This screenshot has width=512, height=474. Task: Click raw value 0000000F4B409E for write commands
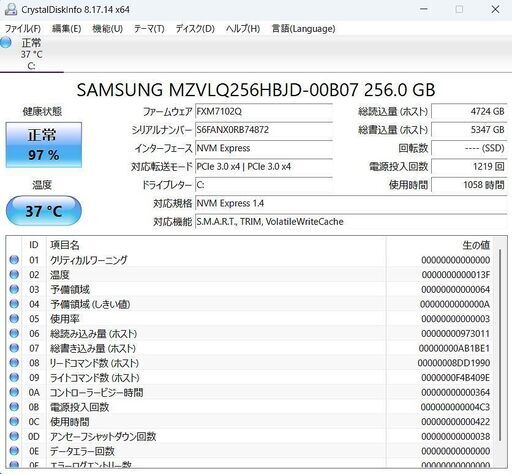456,378
